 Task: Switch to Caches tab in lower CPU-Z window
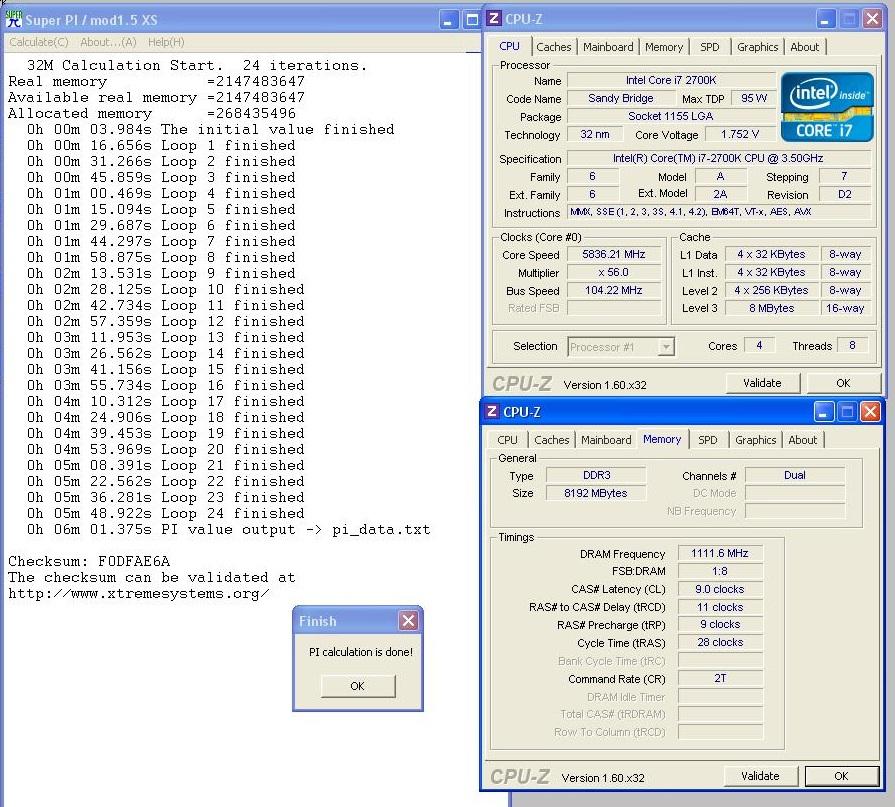click(551, 440)
